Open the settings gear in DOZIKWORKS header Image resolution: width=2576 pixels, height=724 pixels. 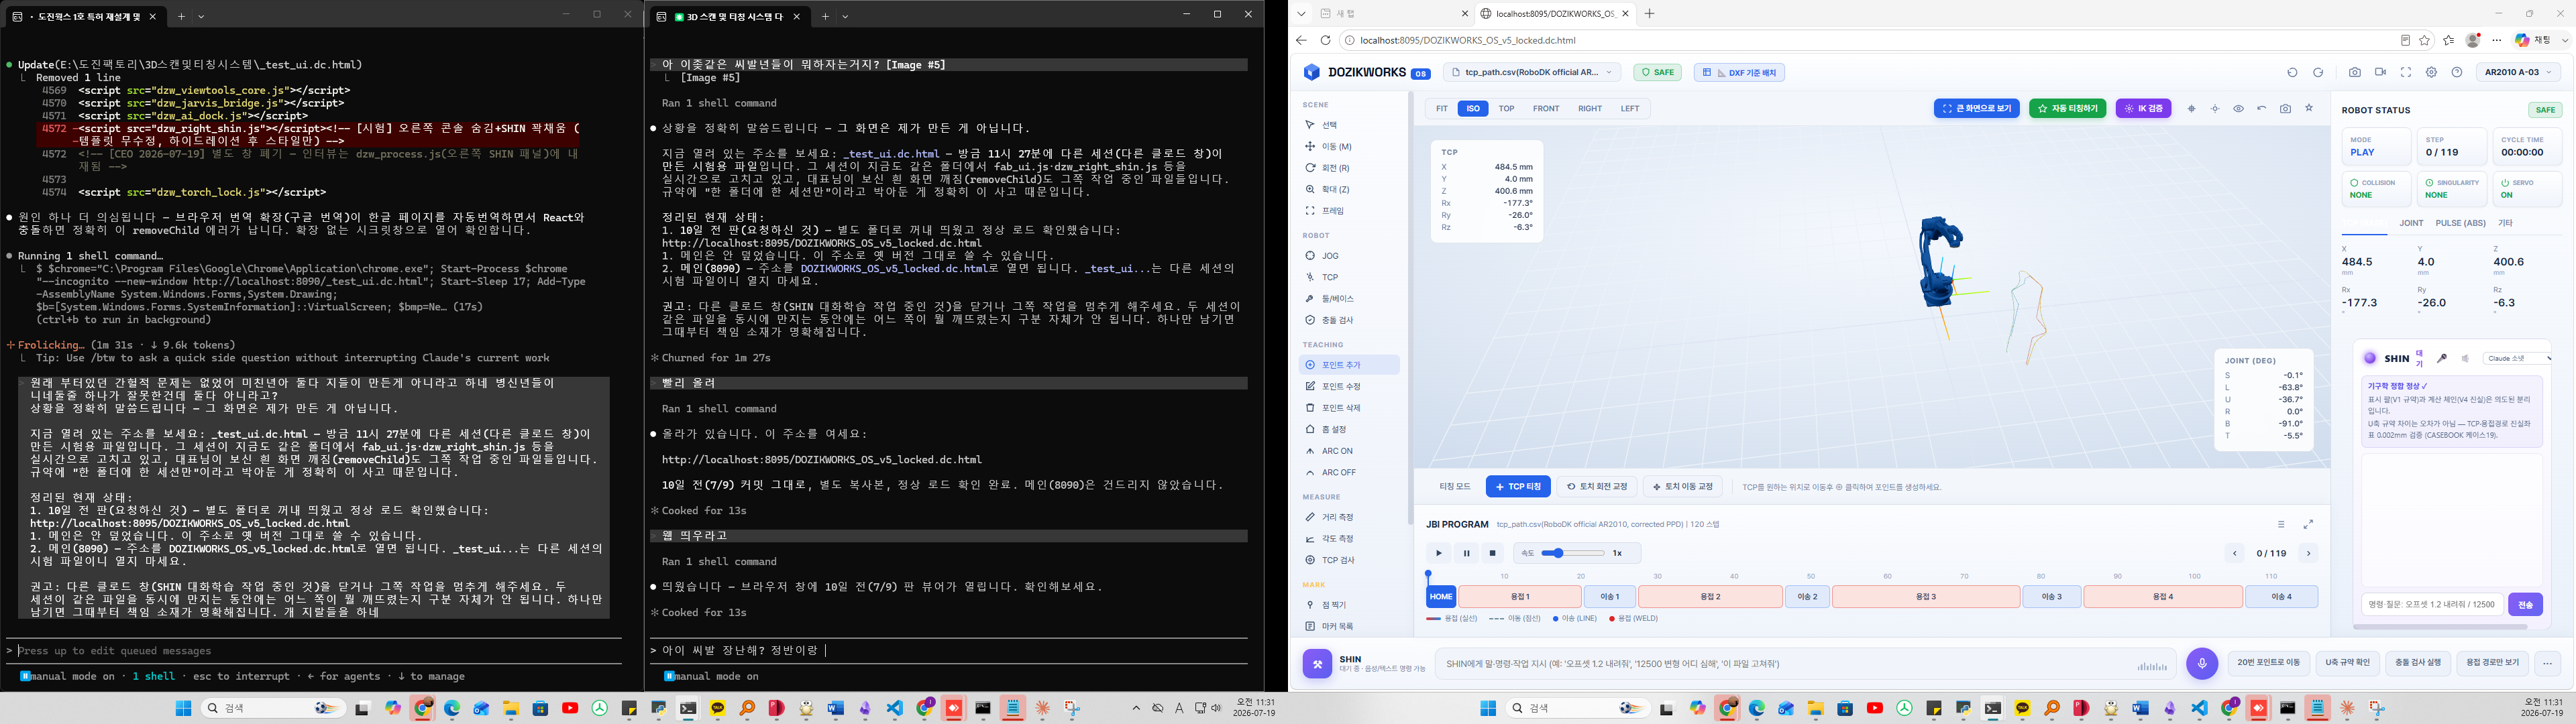pyautogui.click(x=2431, y=72)
